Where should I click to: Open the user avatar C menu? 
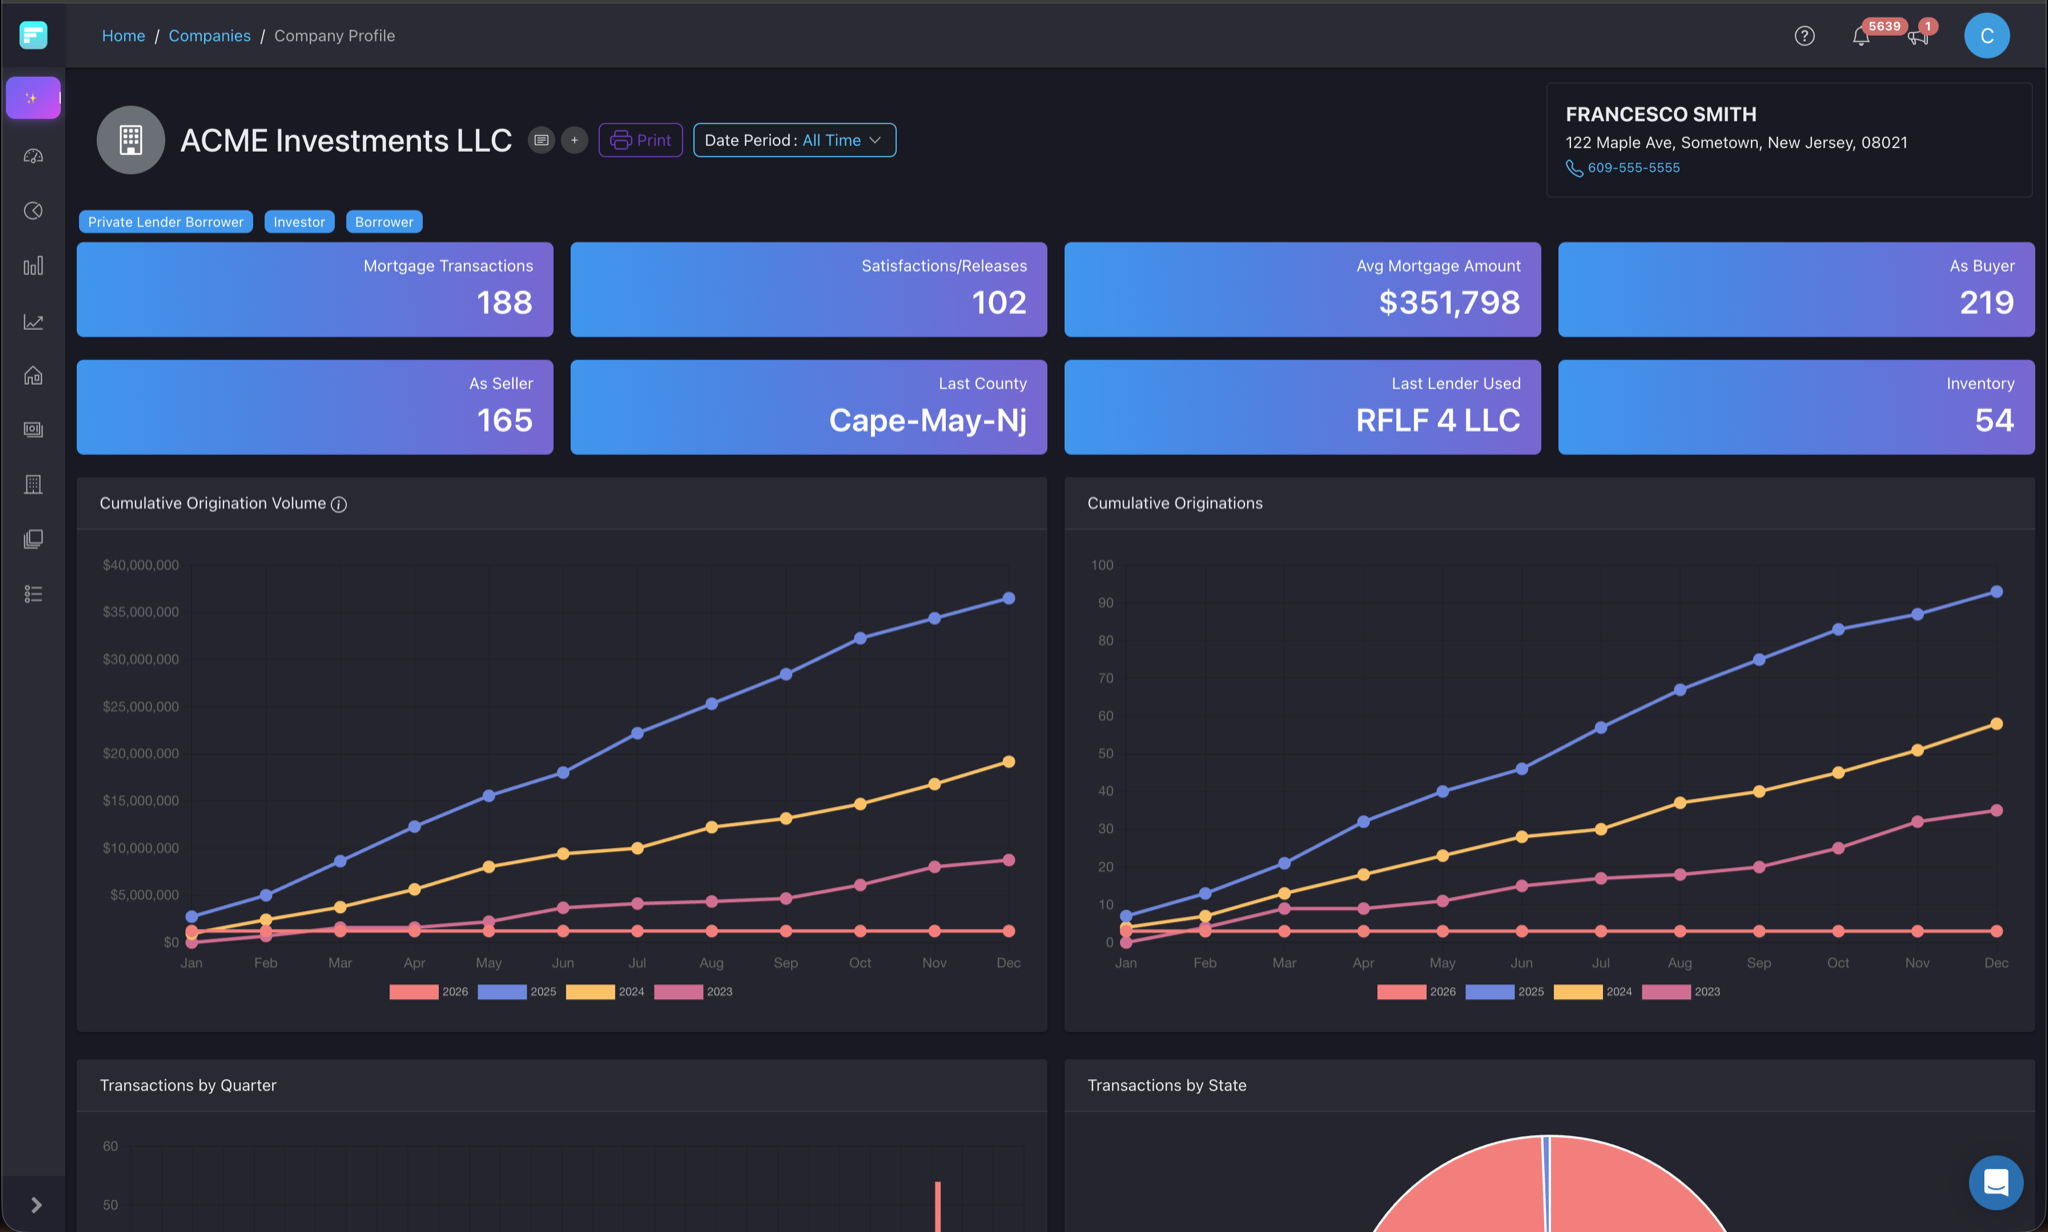(1986, 36)
